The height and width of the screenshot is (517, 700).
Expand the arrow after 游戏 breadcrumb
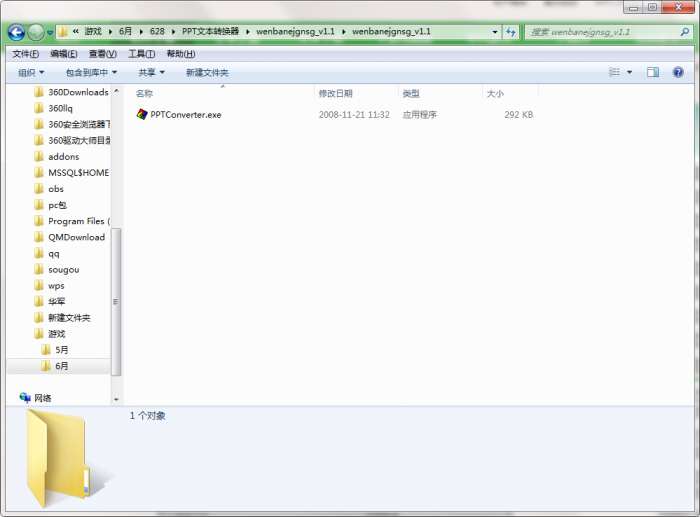point(110,32)
